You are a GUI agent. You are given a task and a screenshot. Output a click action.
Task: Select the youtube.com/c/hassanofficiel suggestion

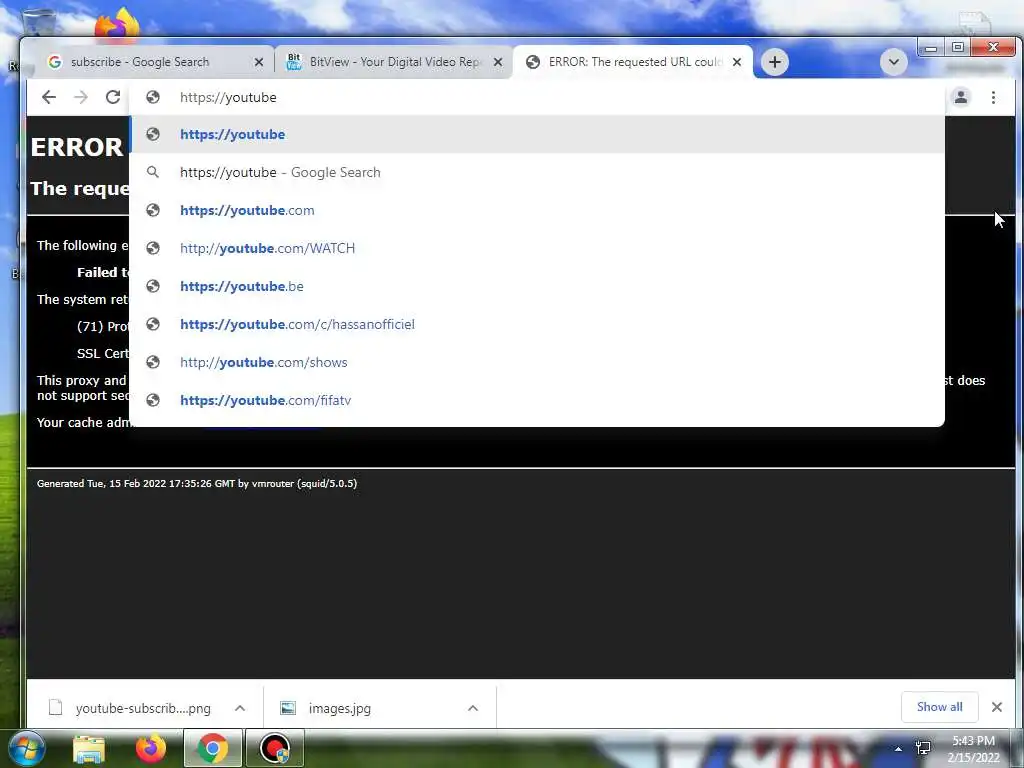[537, 325]
